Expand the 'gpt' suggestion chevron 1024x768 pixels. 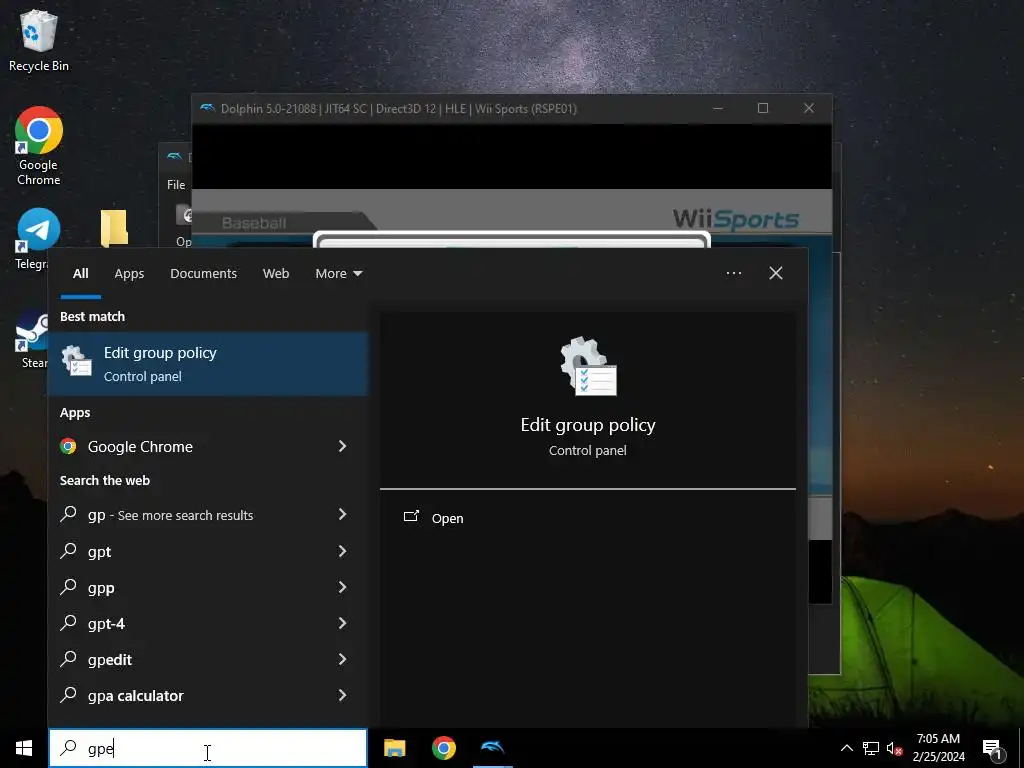342,551
